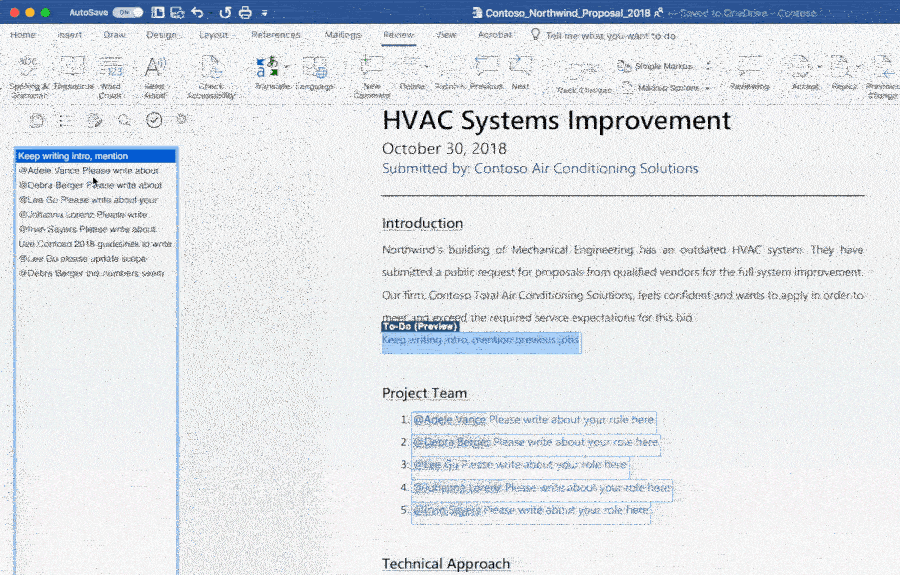Go to Next comment

[521, 72]
